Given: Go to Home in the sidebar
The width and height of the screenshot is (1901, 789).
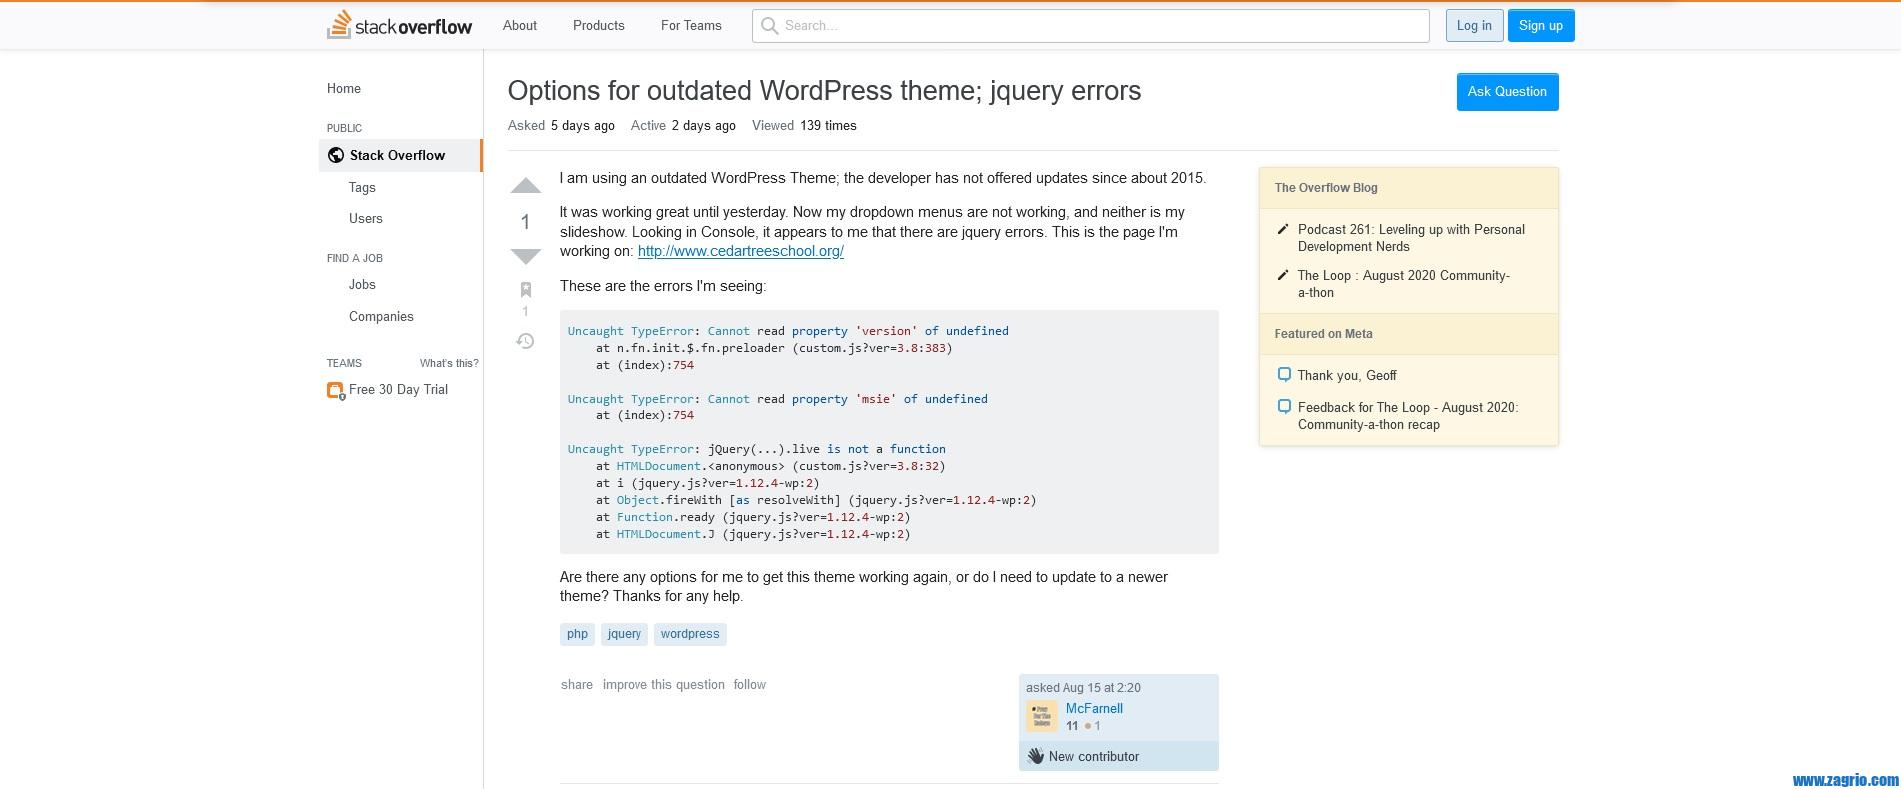Looking at the screenshot, I should click(x=344, y=88).
